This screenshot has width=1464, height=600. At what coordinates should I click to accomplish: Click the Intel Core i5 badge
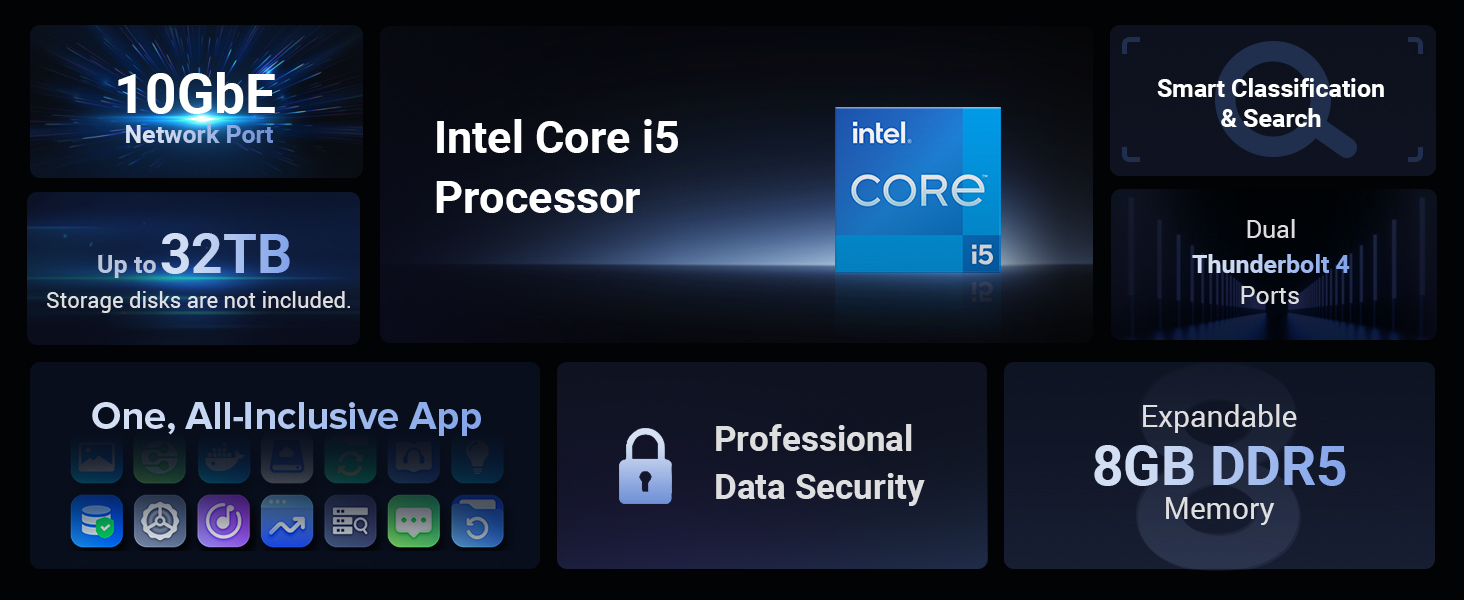coord(917,190)
